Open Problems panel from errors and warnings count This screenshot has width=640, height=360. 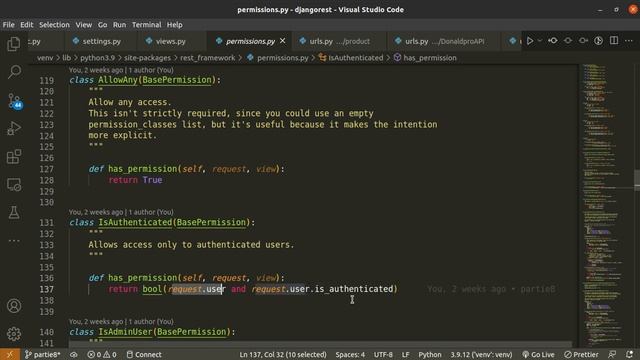click(102, 354)
